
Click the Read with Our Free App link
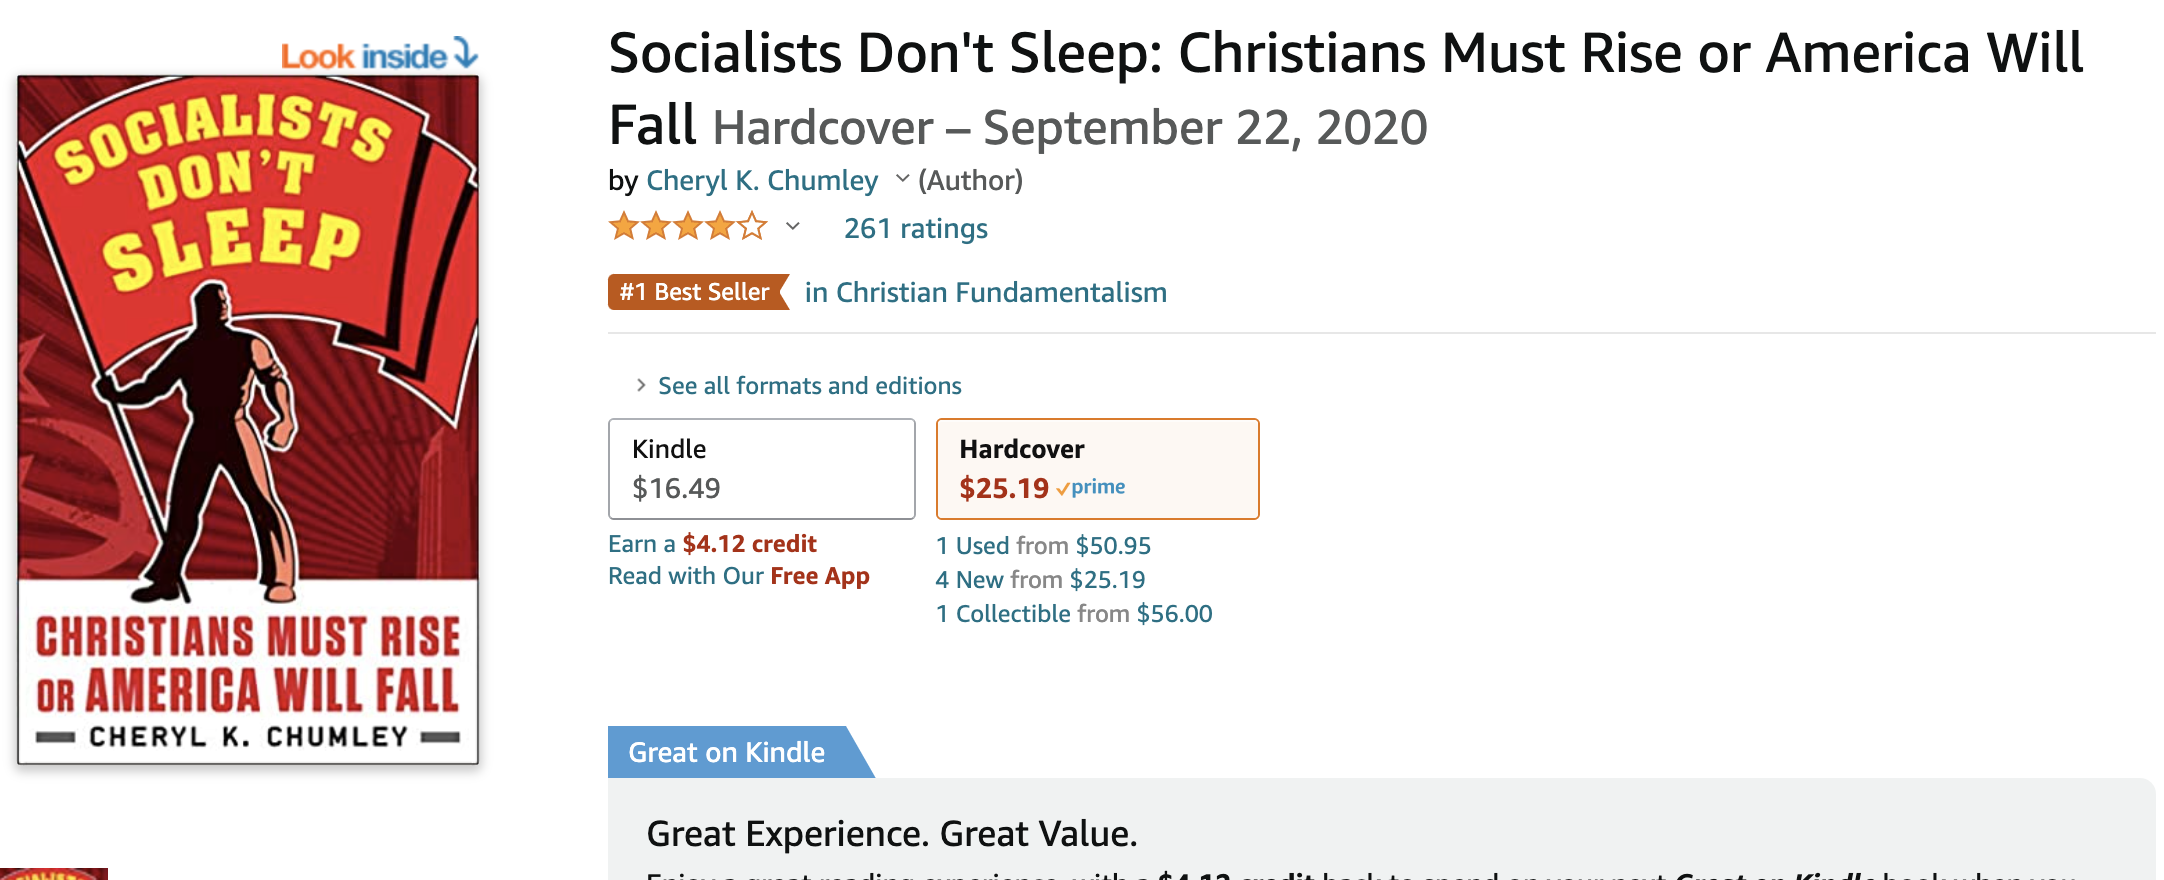tap(738, 577)
